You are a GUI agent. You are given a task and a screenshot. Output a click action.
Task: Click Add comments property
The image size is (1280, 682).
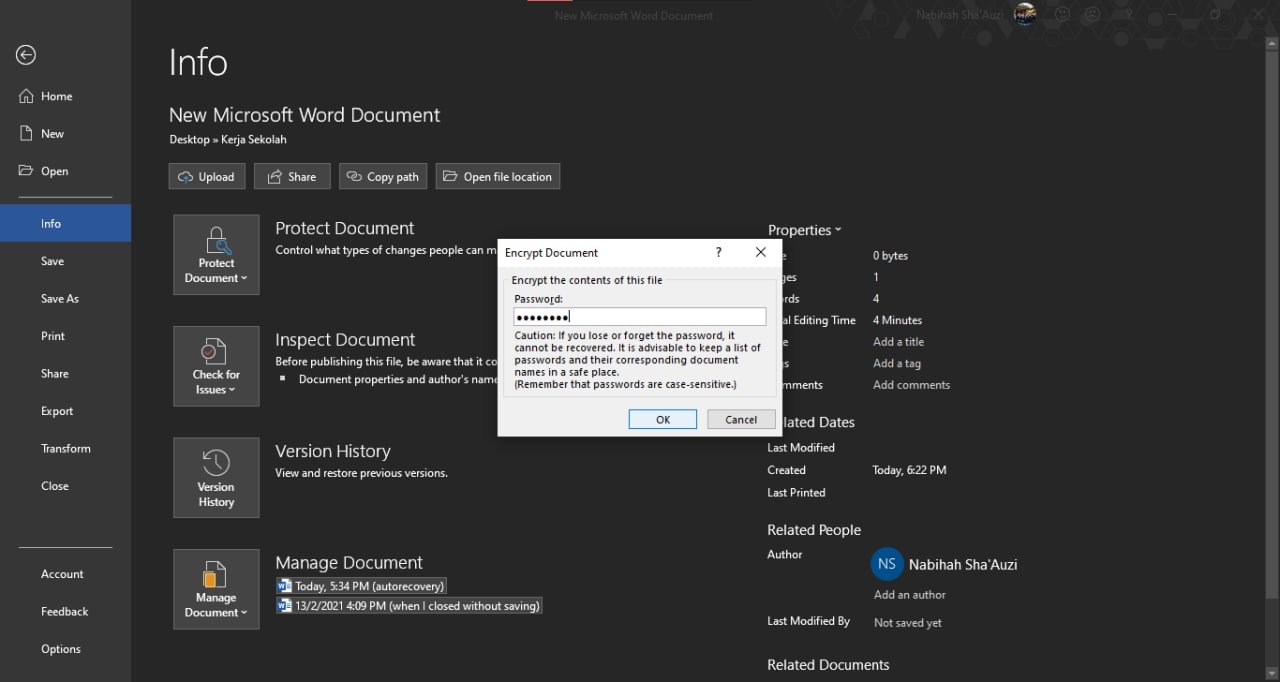coord(912,385)
